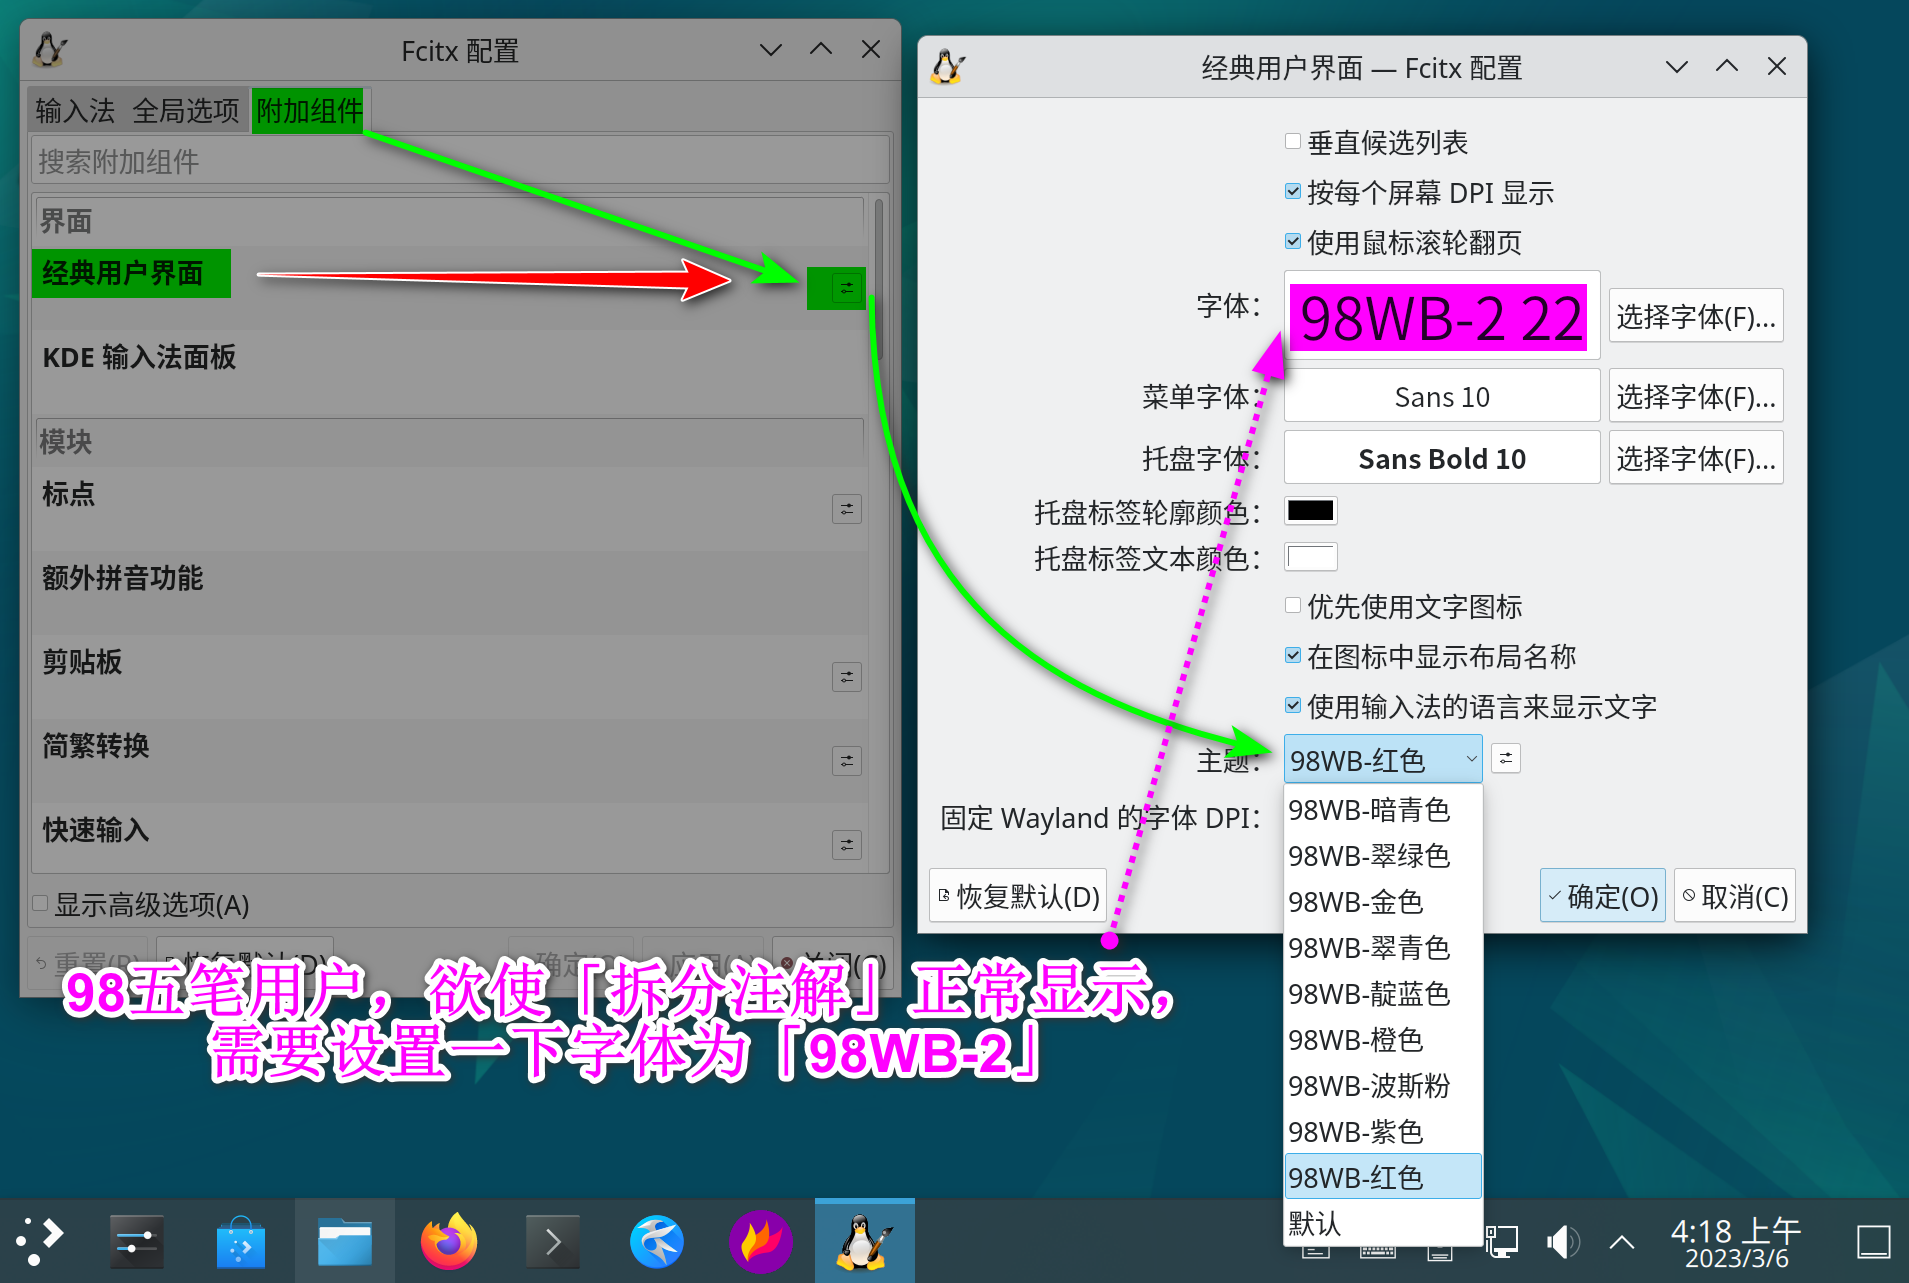Collapse the 主题 combo box showing 98WB-红色
Viewport: 1909px width, 1283px height.
coord(1383,759)
